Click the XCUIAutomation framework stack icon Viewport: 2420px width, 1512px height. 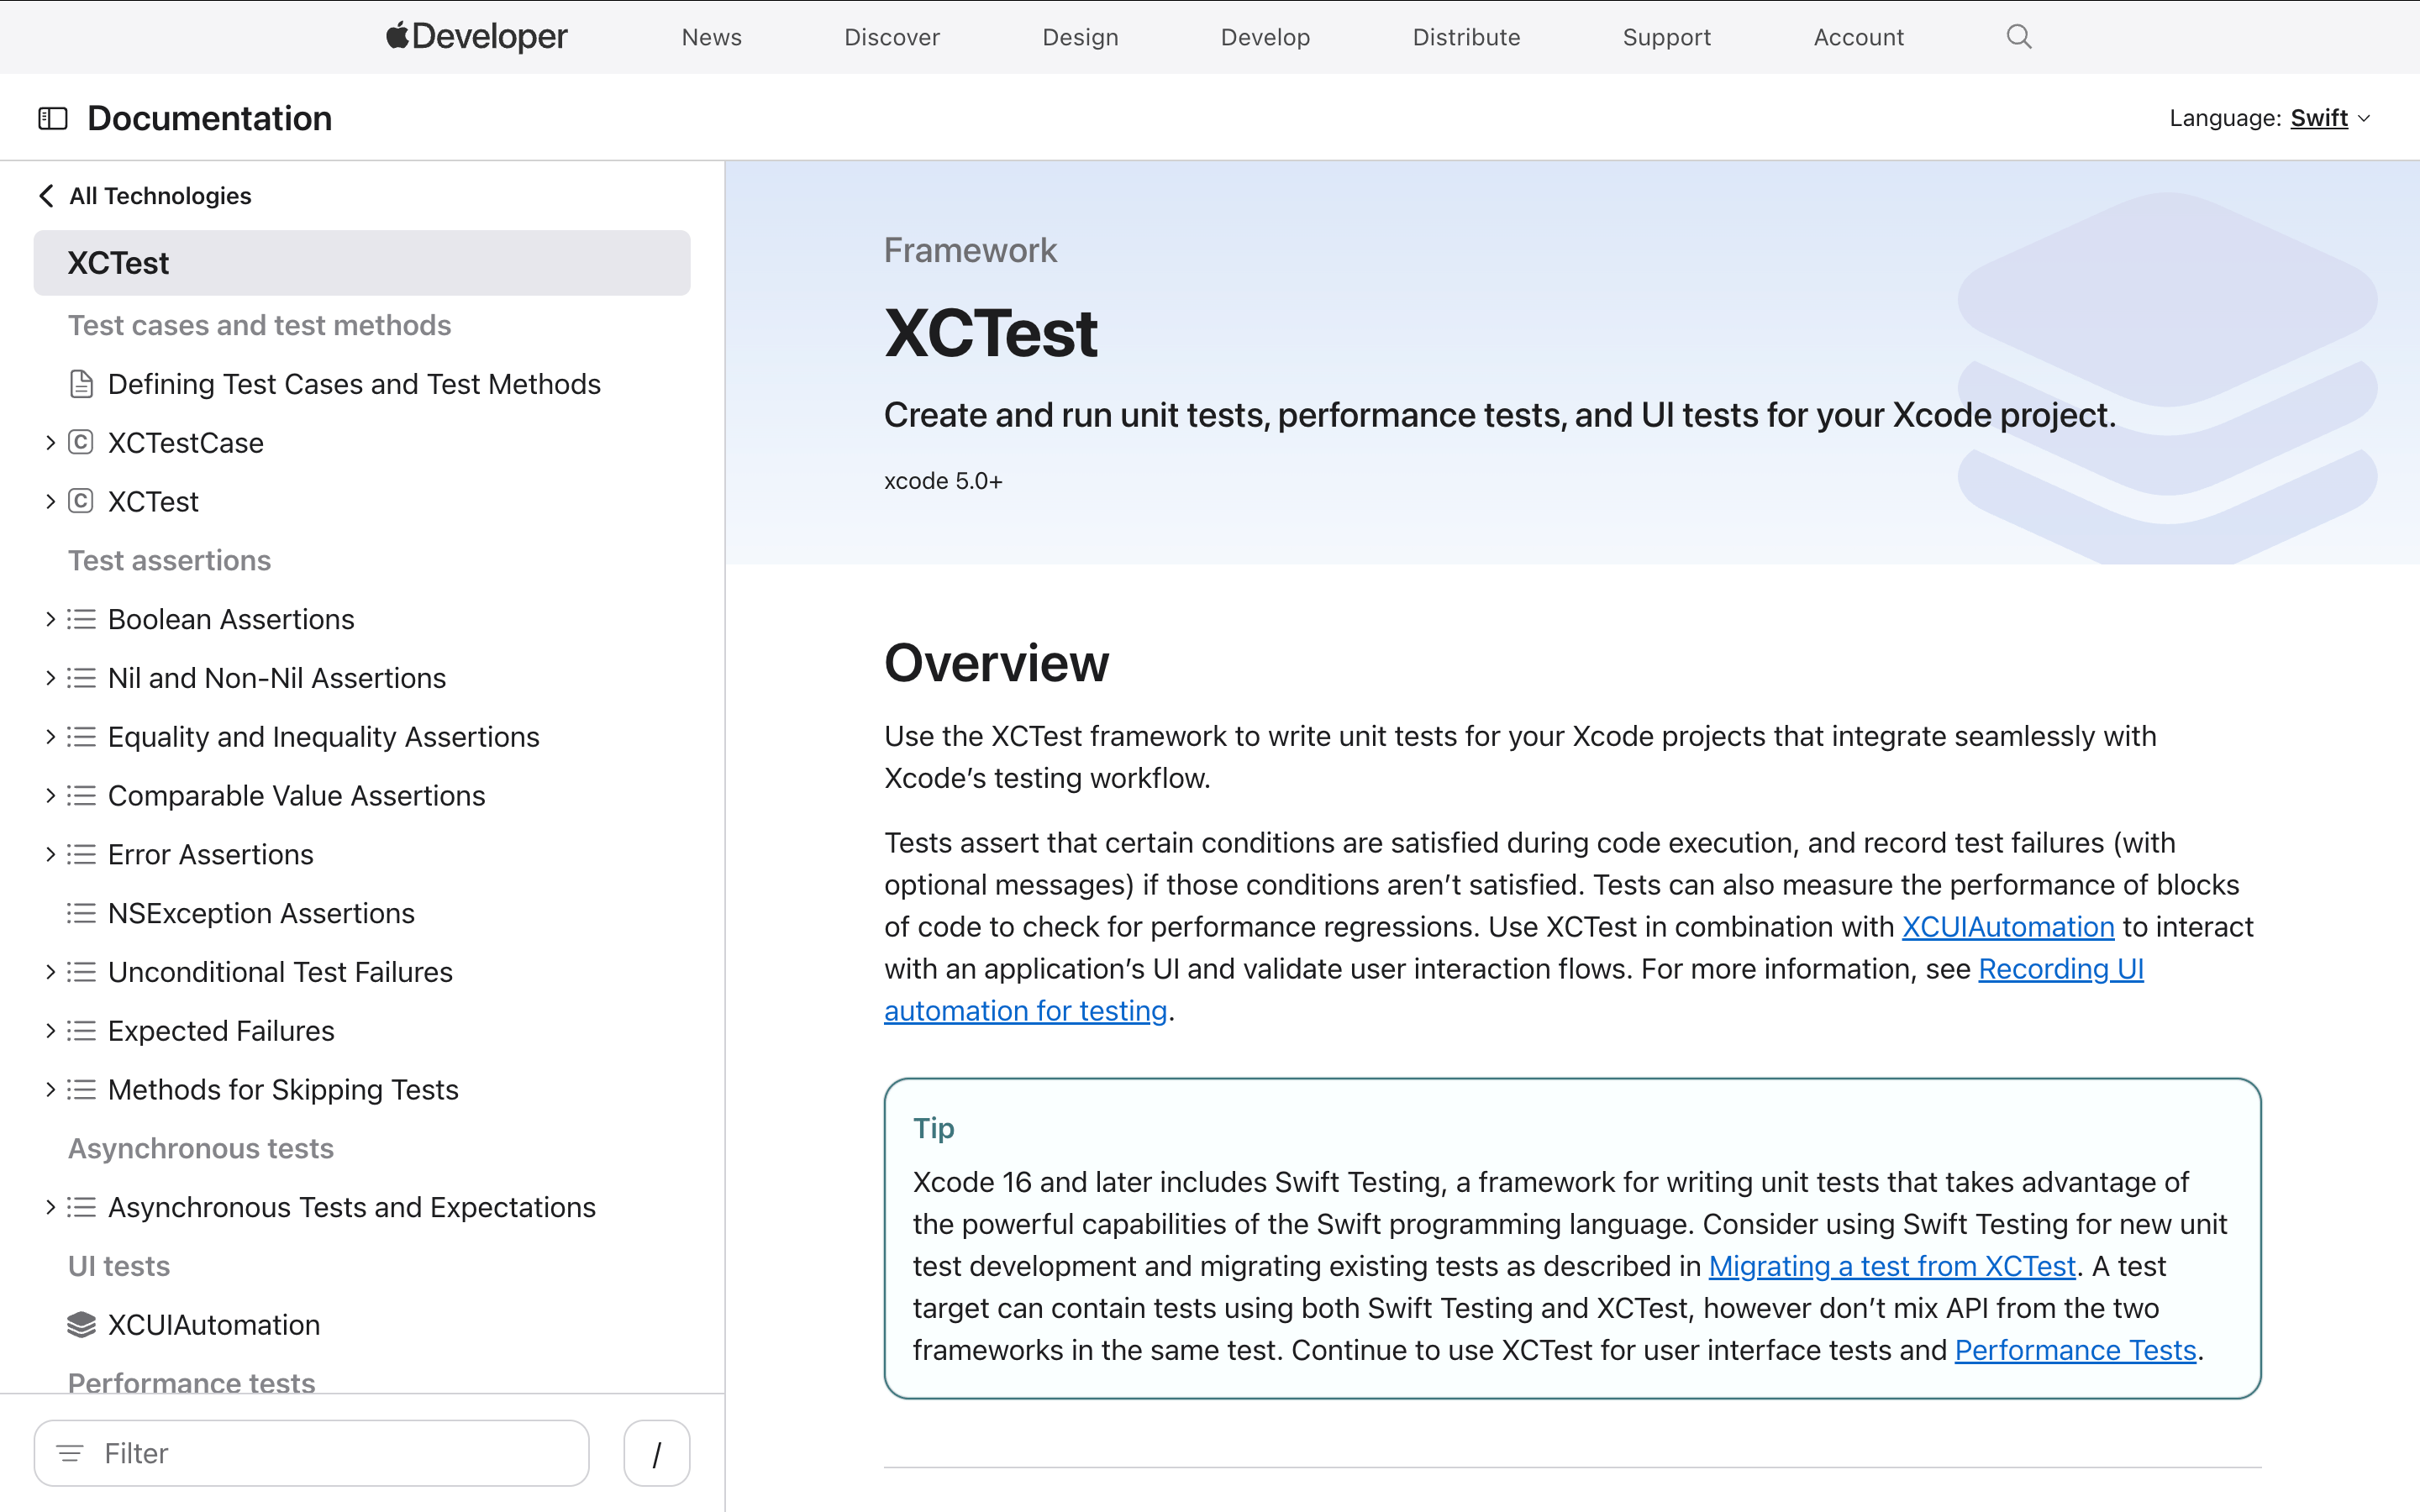coord(81,1325)
